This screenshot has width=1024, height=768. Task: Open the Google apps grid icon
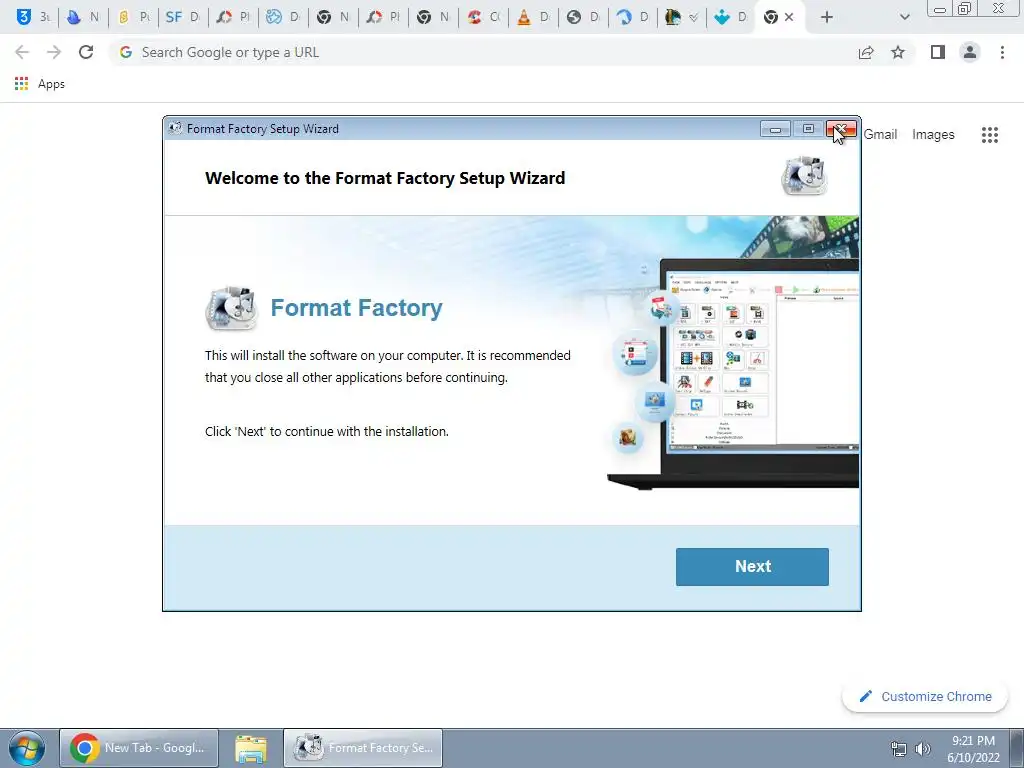click(x=989, y=135)
